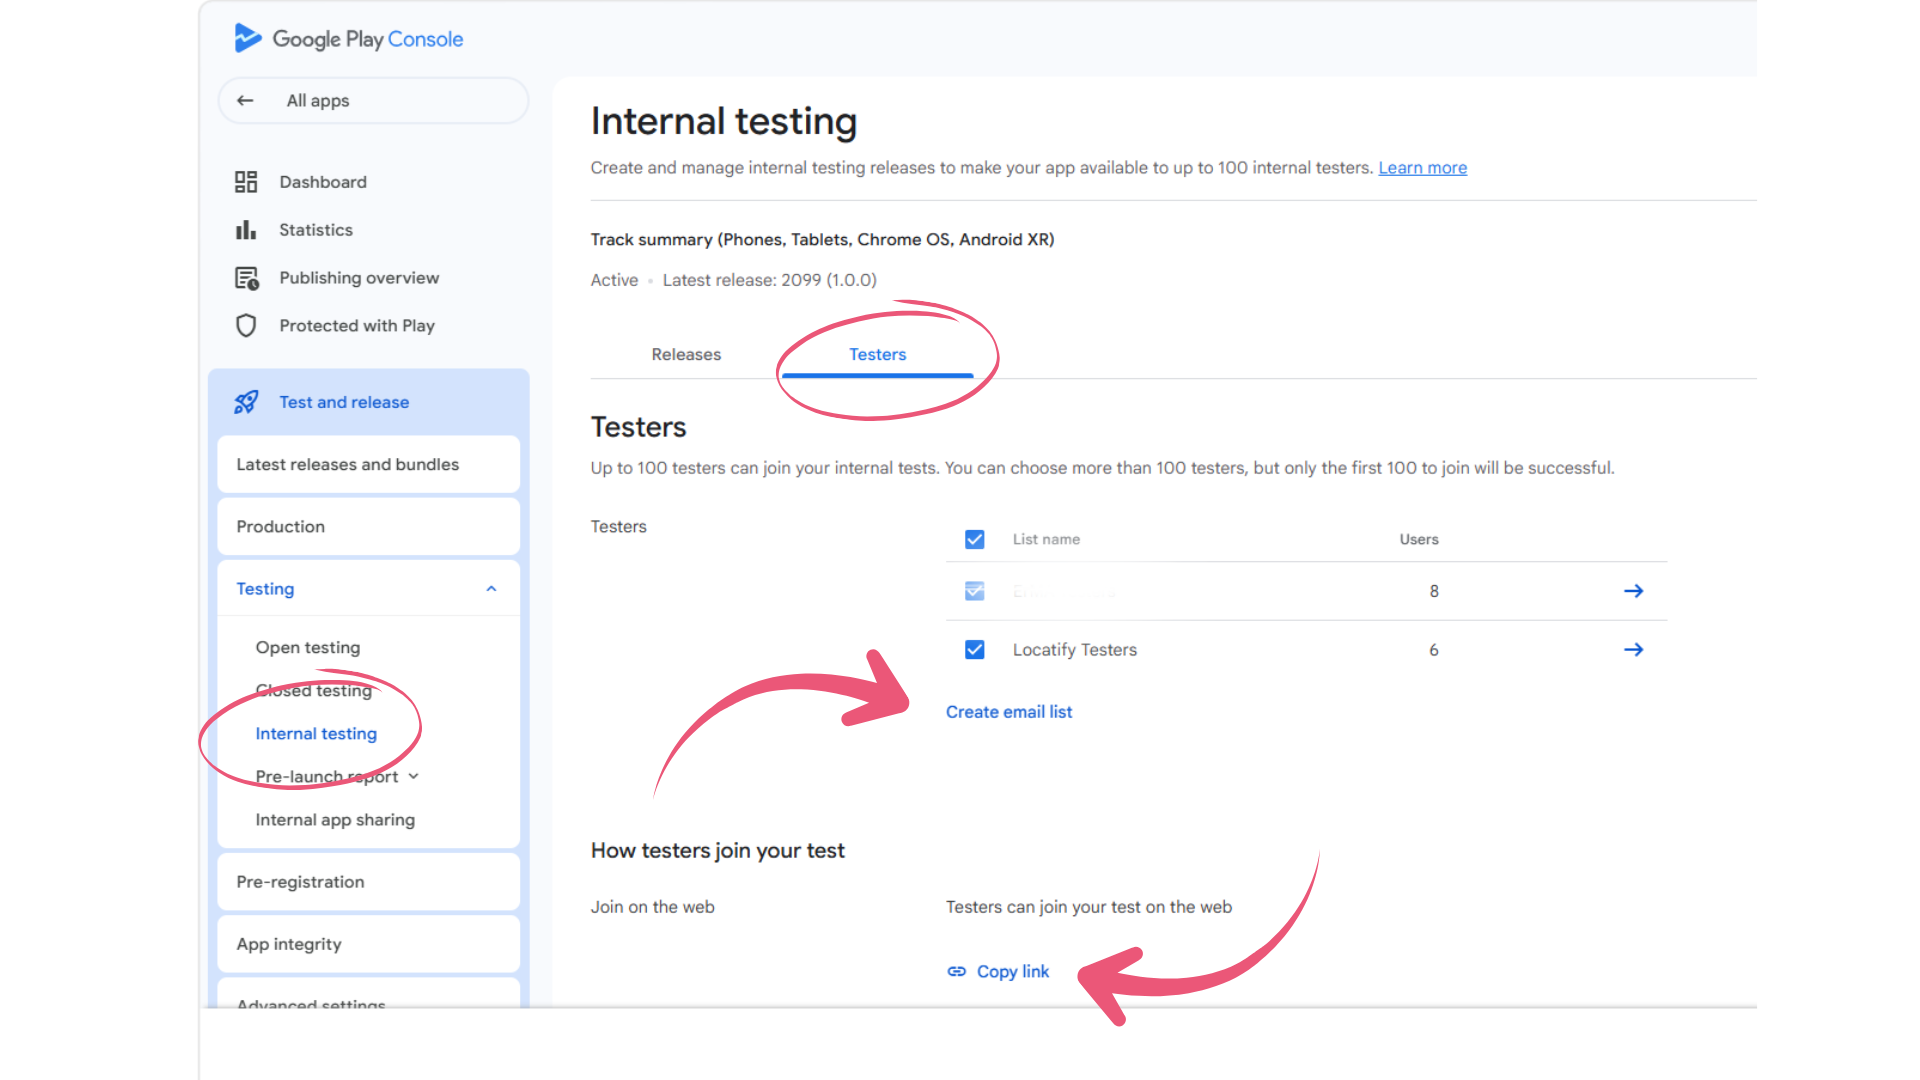Toggle the List name header checkbox
Viewport: 1920px width, 1080px height.
pyautogui.click(x=975, y=540)
